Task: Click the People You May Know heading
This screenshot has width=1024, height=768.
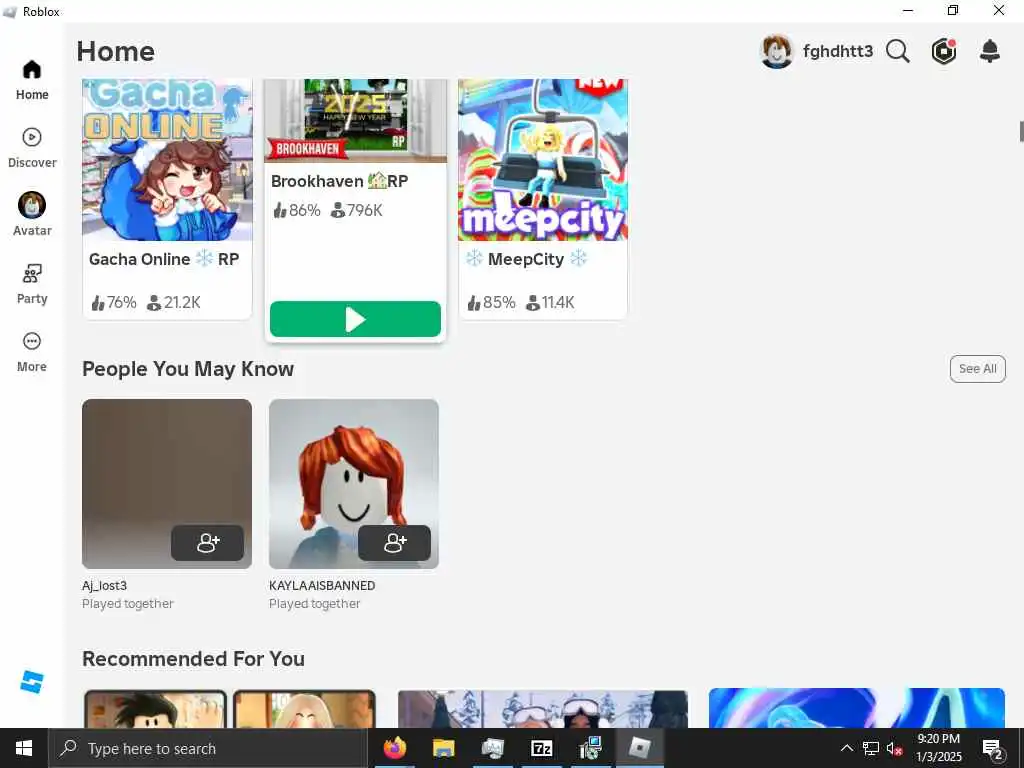Action: 188,369
